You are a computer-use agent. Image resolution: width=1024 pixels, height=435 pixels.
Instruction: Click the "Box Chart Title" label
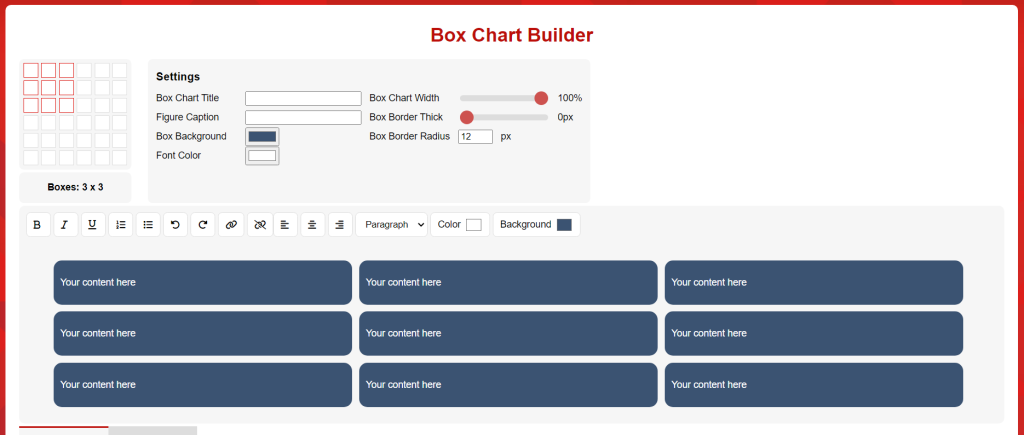click(x=187, y=98)
